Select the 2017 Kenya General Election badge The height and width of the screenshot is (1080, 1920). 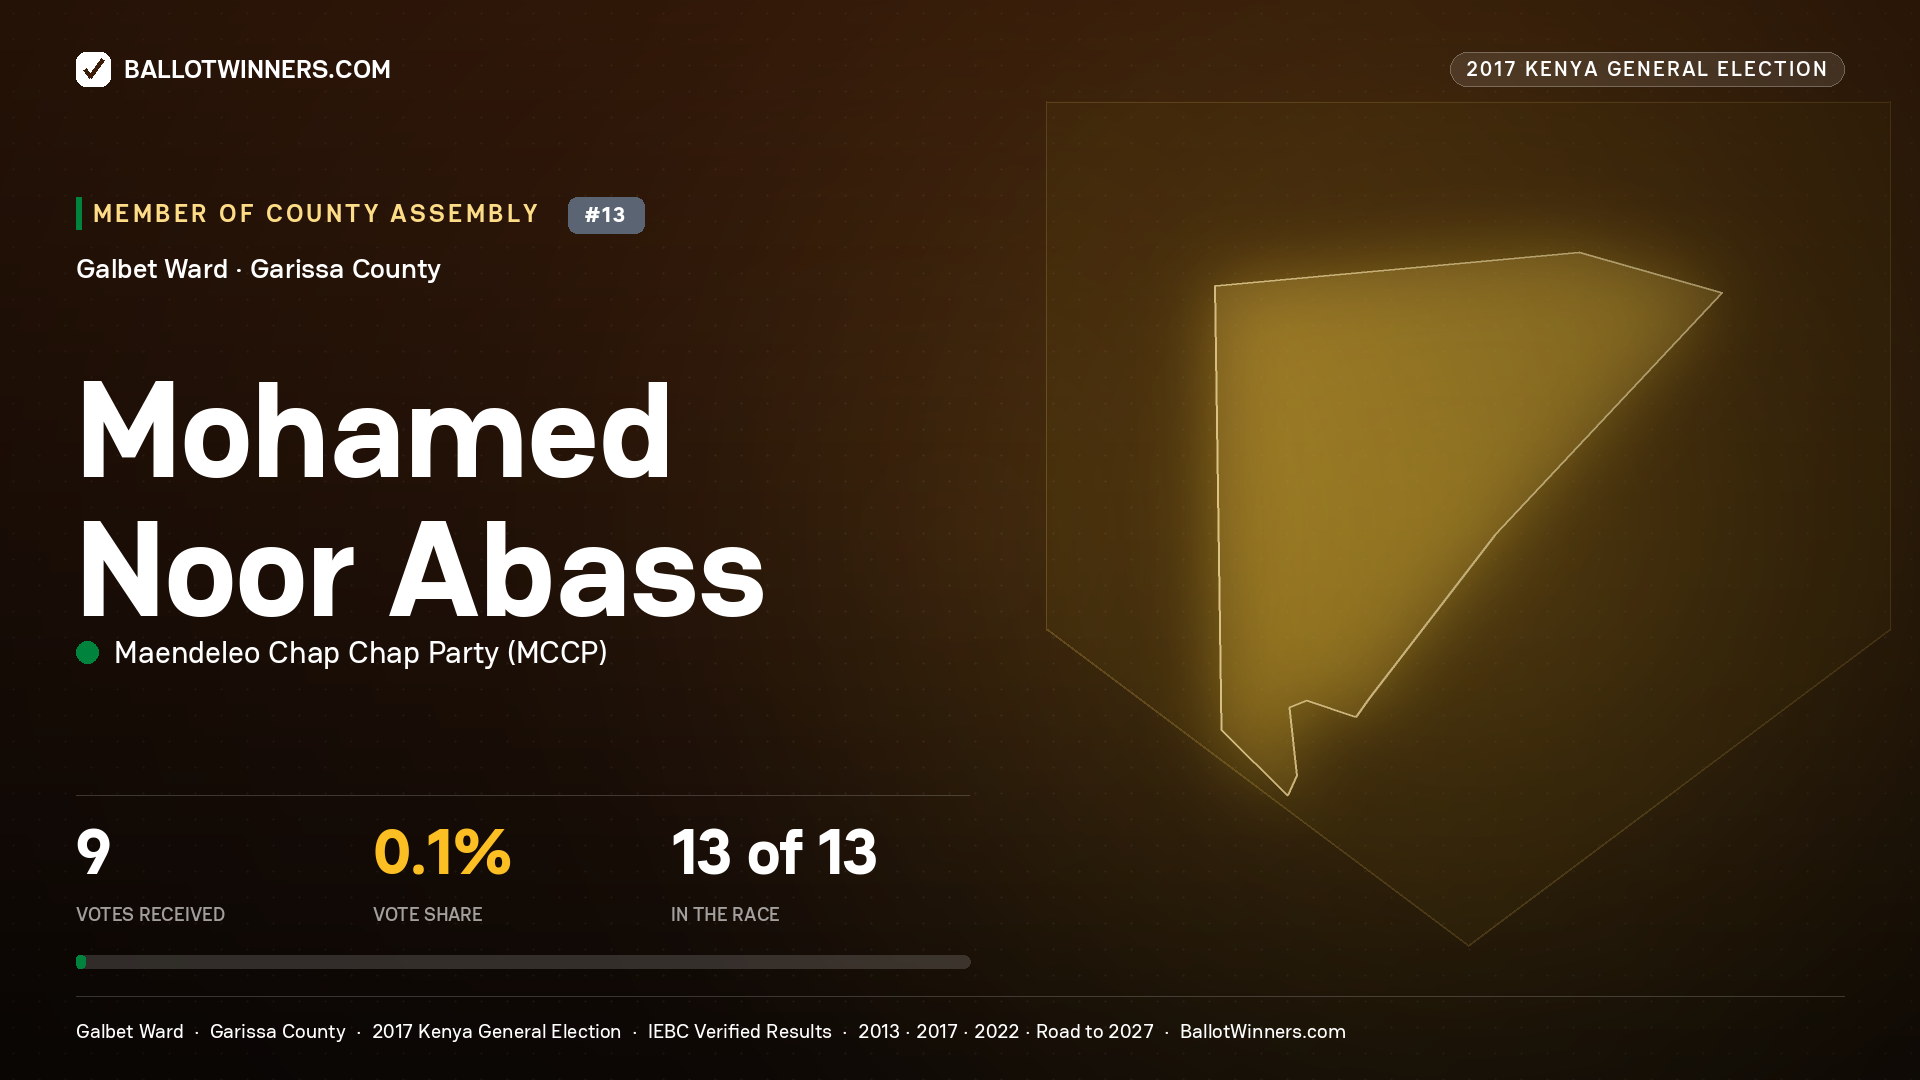(x=1647, y=69)
